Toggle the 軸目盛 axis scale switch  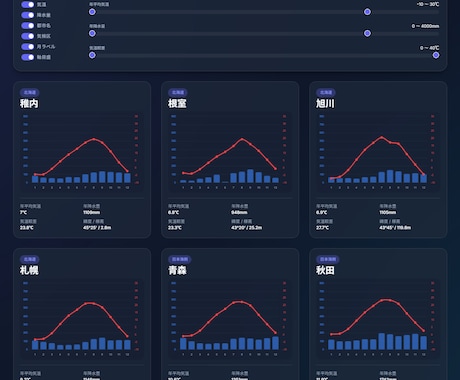28,57
